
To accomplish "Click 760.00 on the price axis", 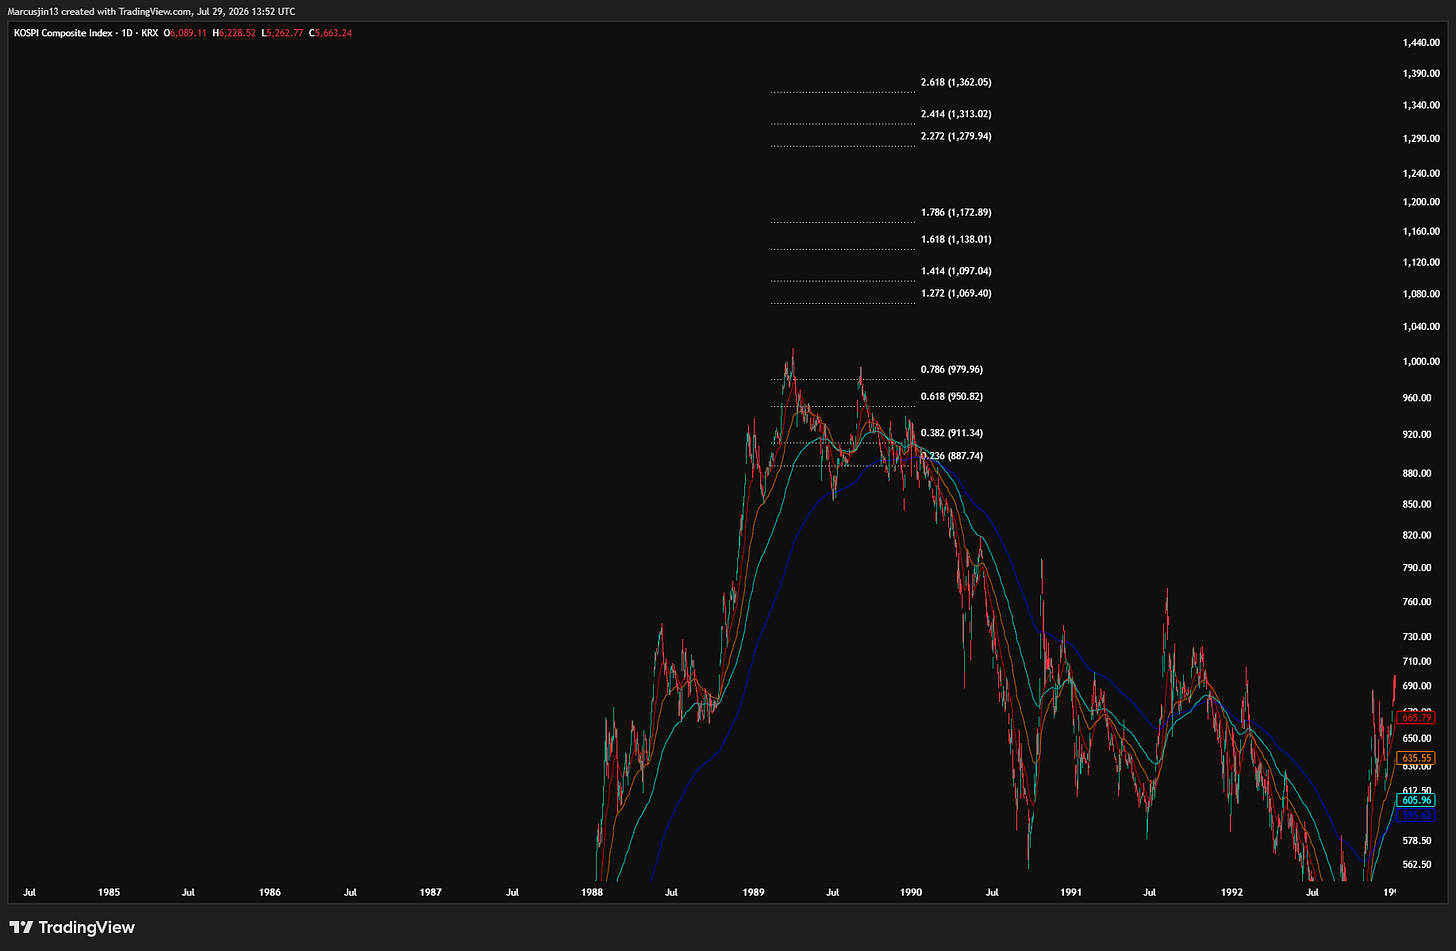I will click(1417, 602).
